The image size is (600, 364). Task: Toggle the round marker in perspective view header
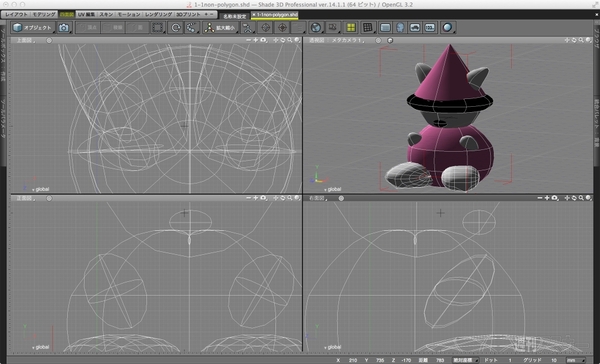pos(378,41)
